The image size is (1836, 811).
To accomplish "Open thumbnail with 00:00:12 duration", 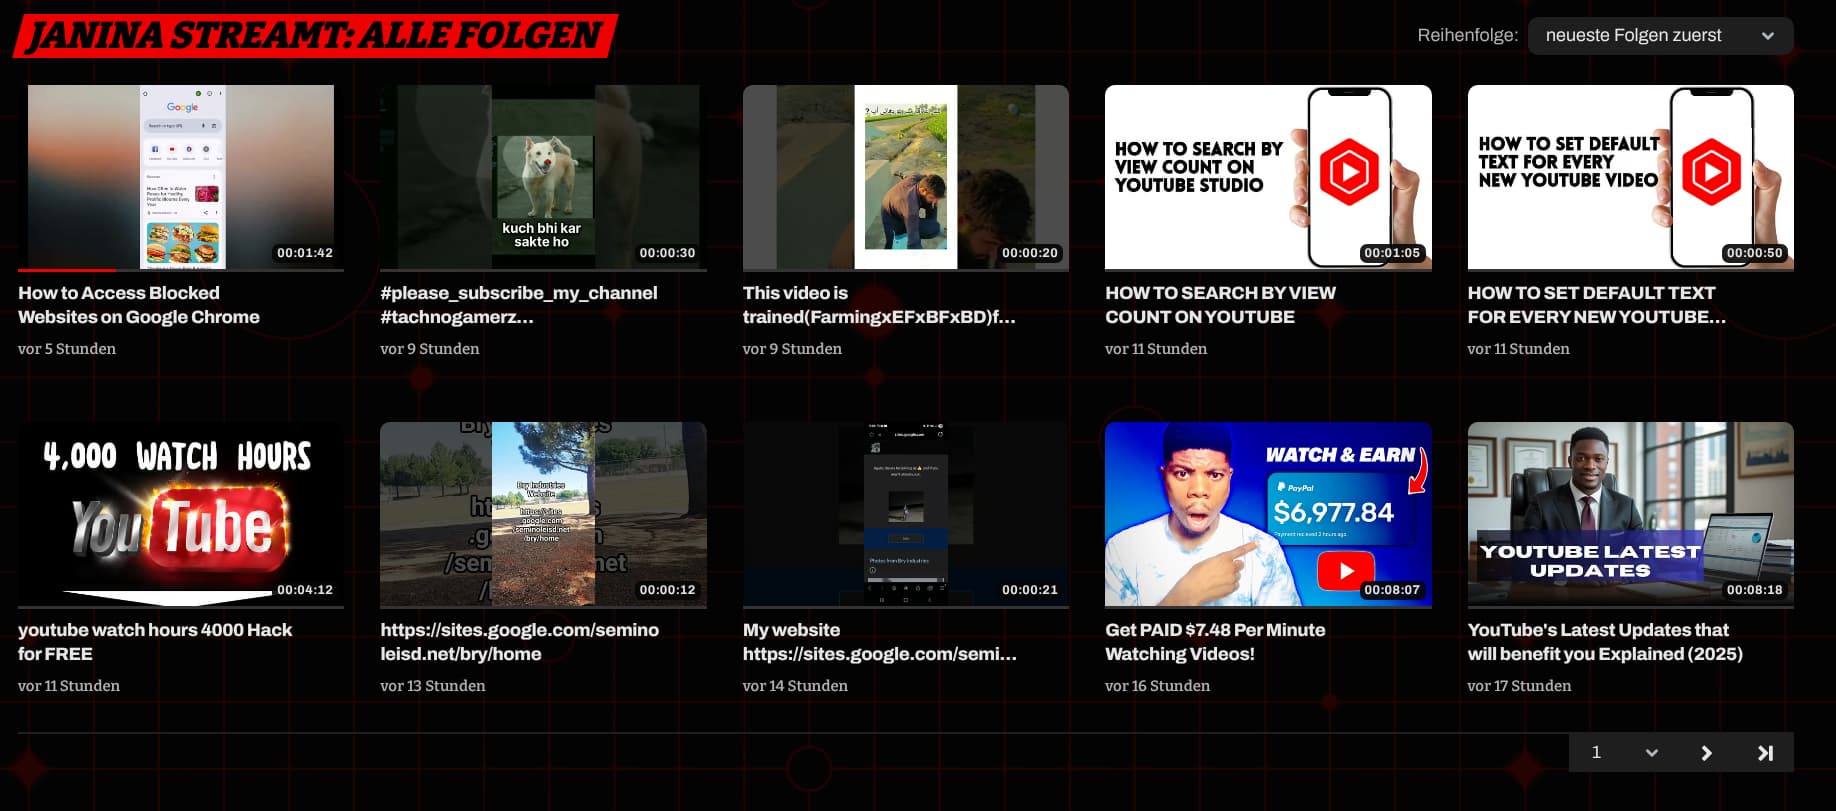I will coord(543,514).
